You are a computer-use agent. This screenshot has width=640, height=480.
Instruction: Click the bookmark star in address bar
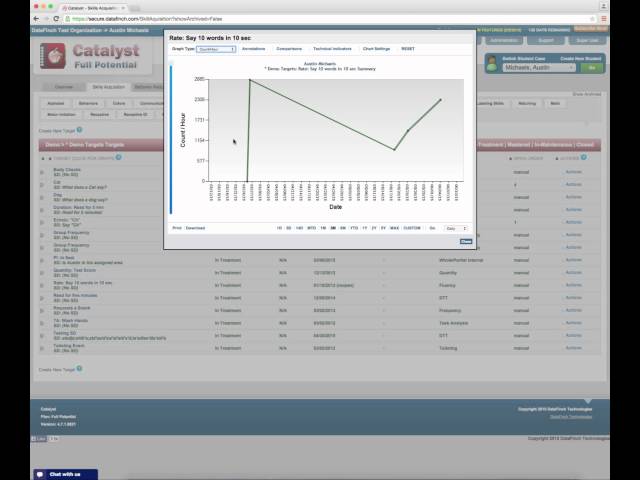pyautogui.click(x=592, y=19)
